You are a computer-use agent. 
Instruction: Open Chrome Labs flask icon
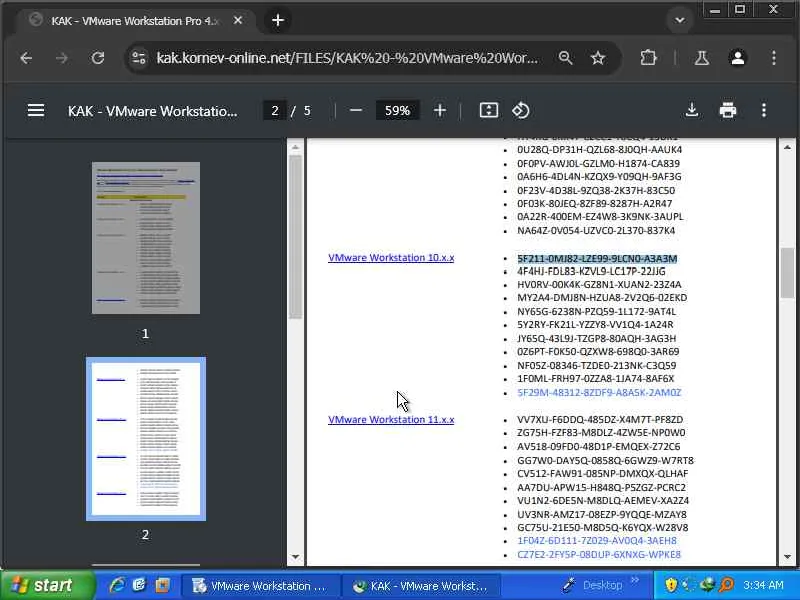click(x=702, y=58)
